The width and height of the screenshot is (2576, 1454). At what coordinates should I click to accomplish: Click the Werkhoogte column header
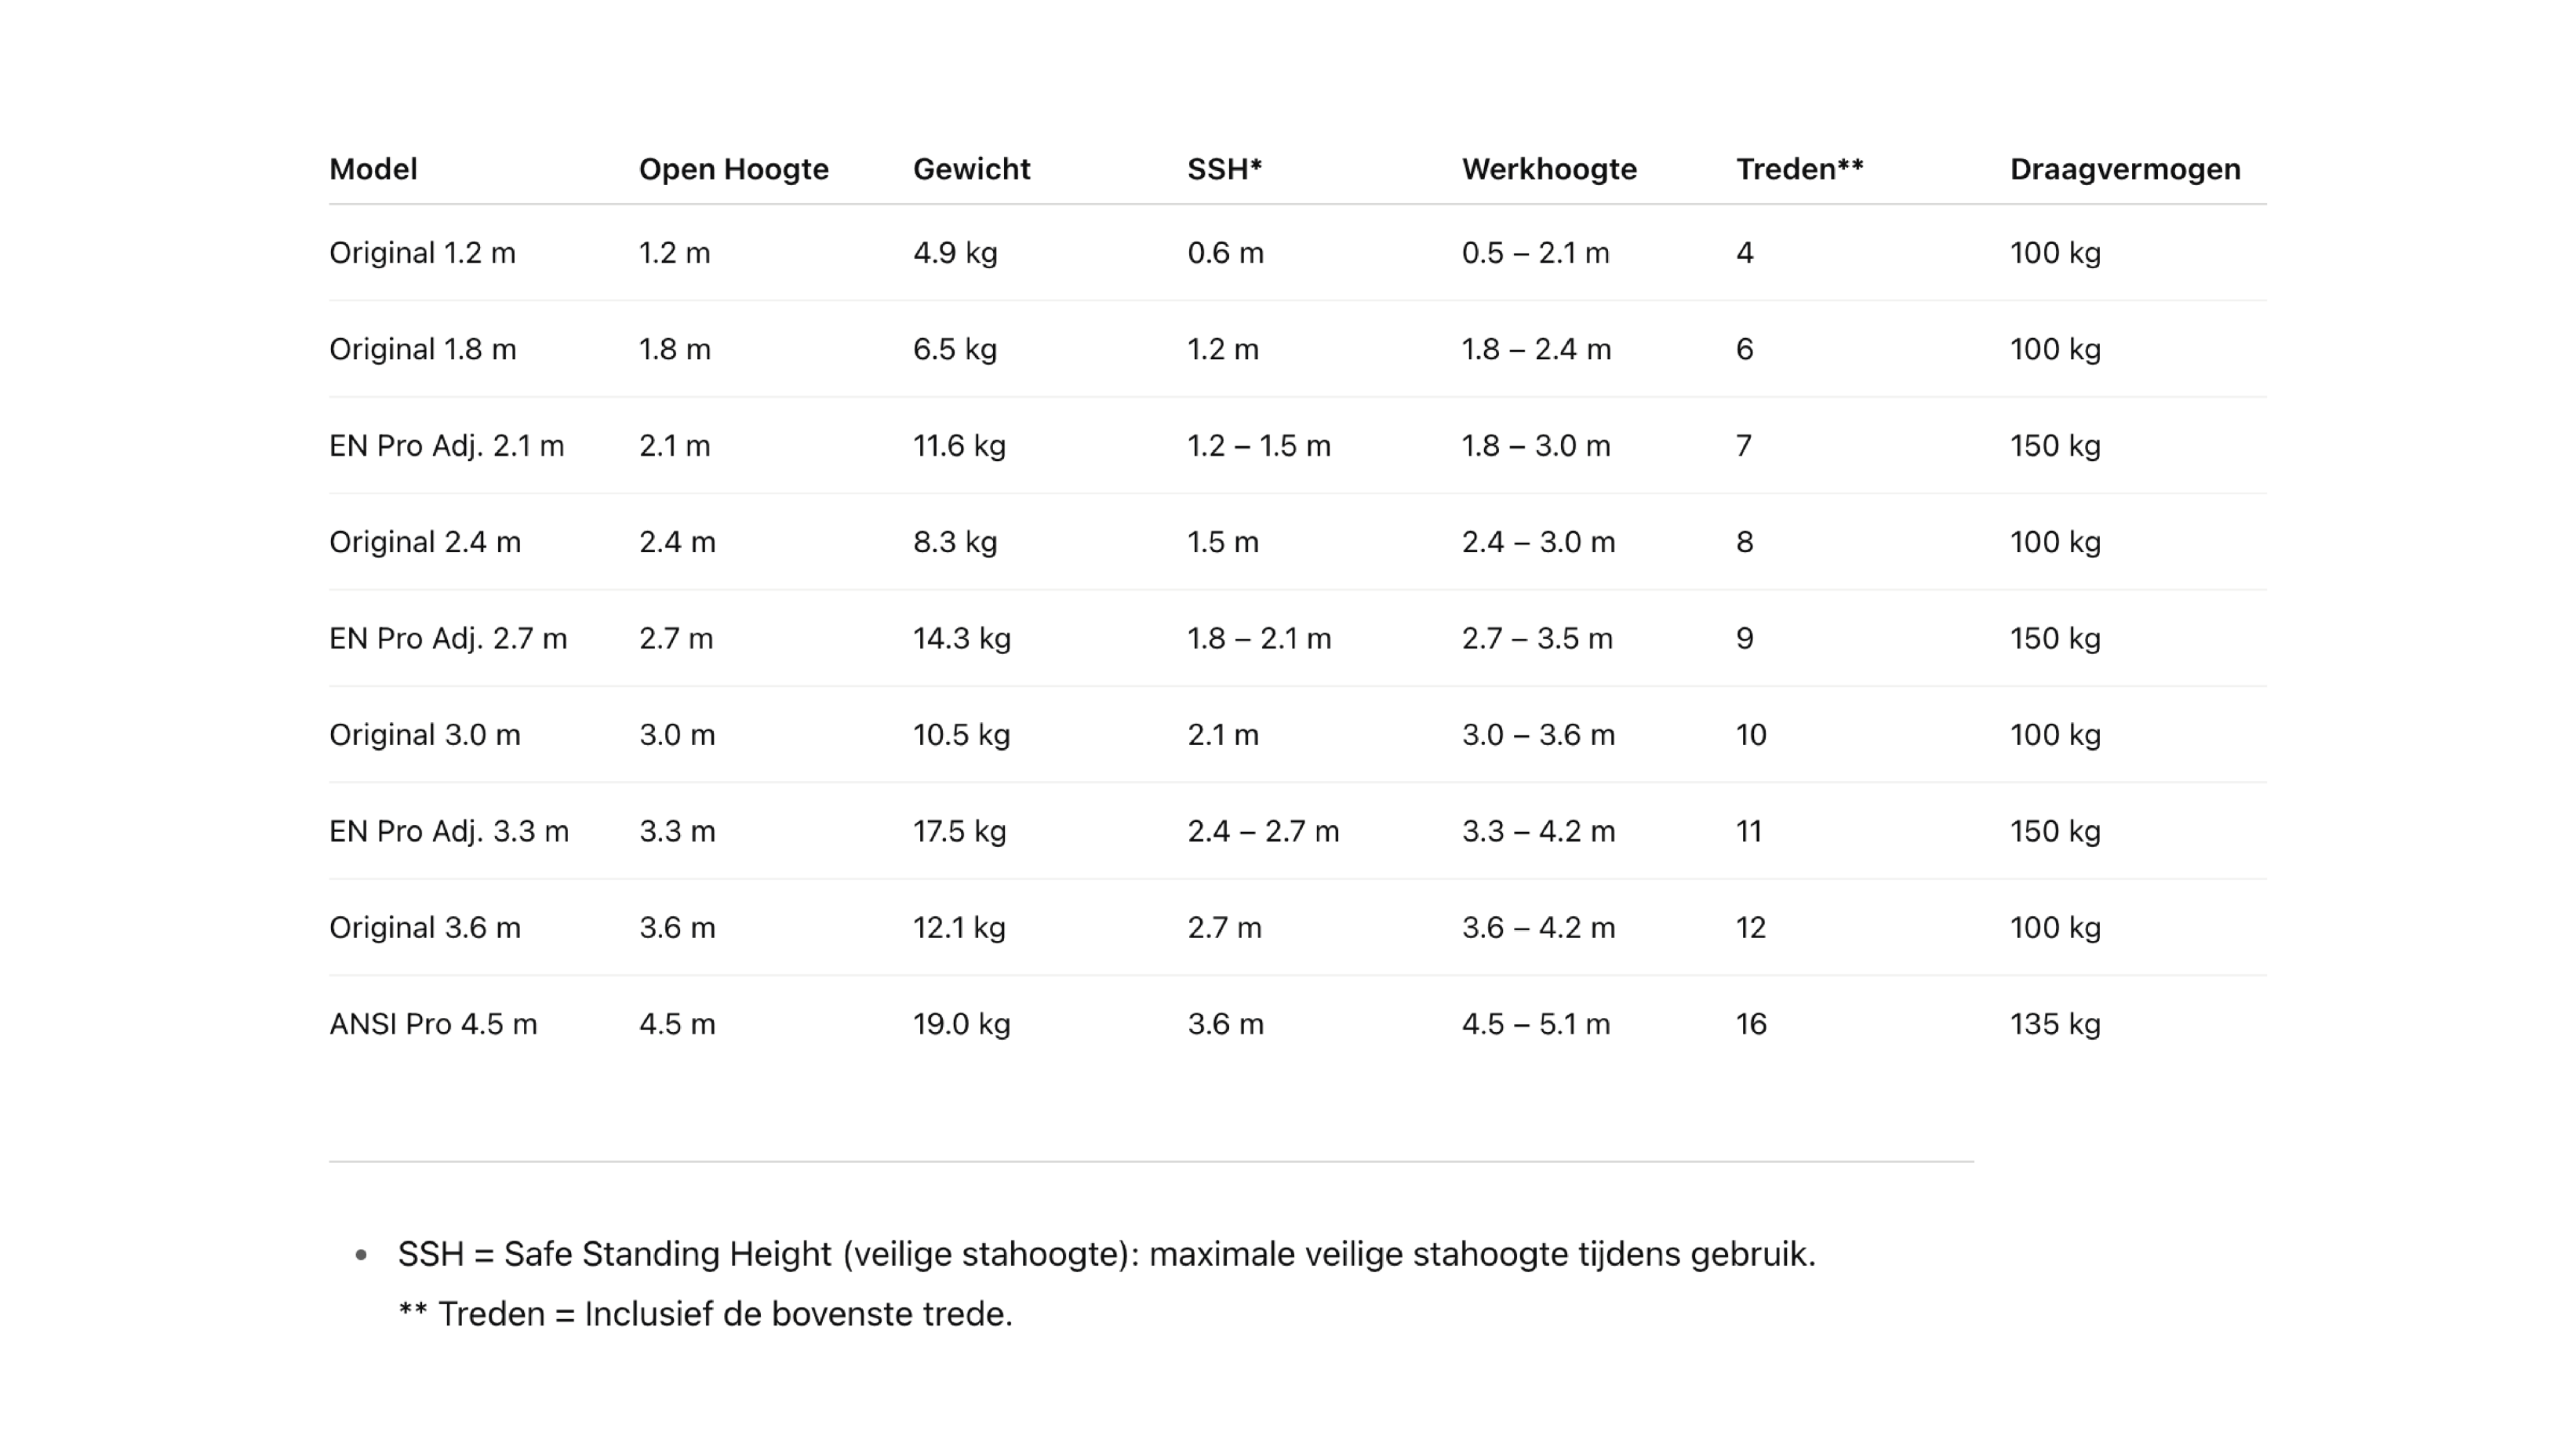click(1549, 169)
